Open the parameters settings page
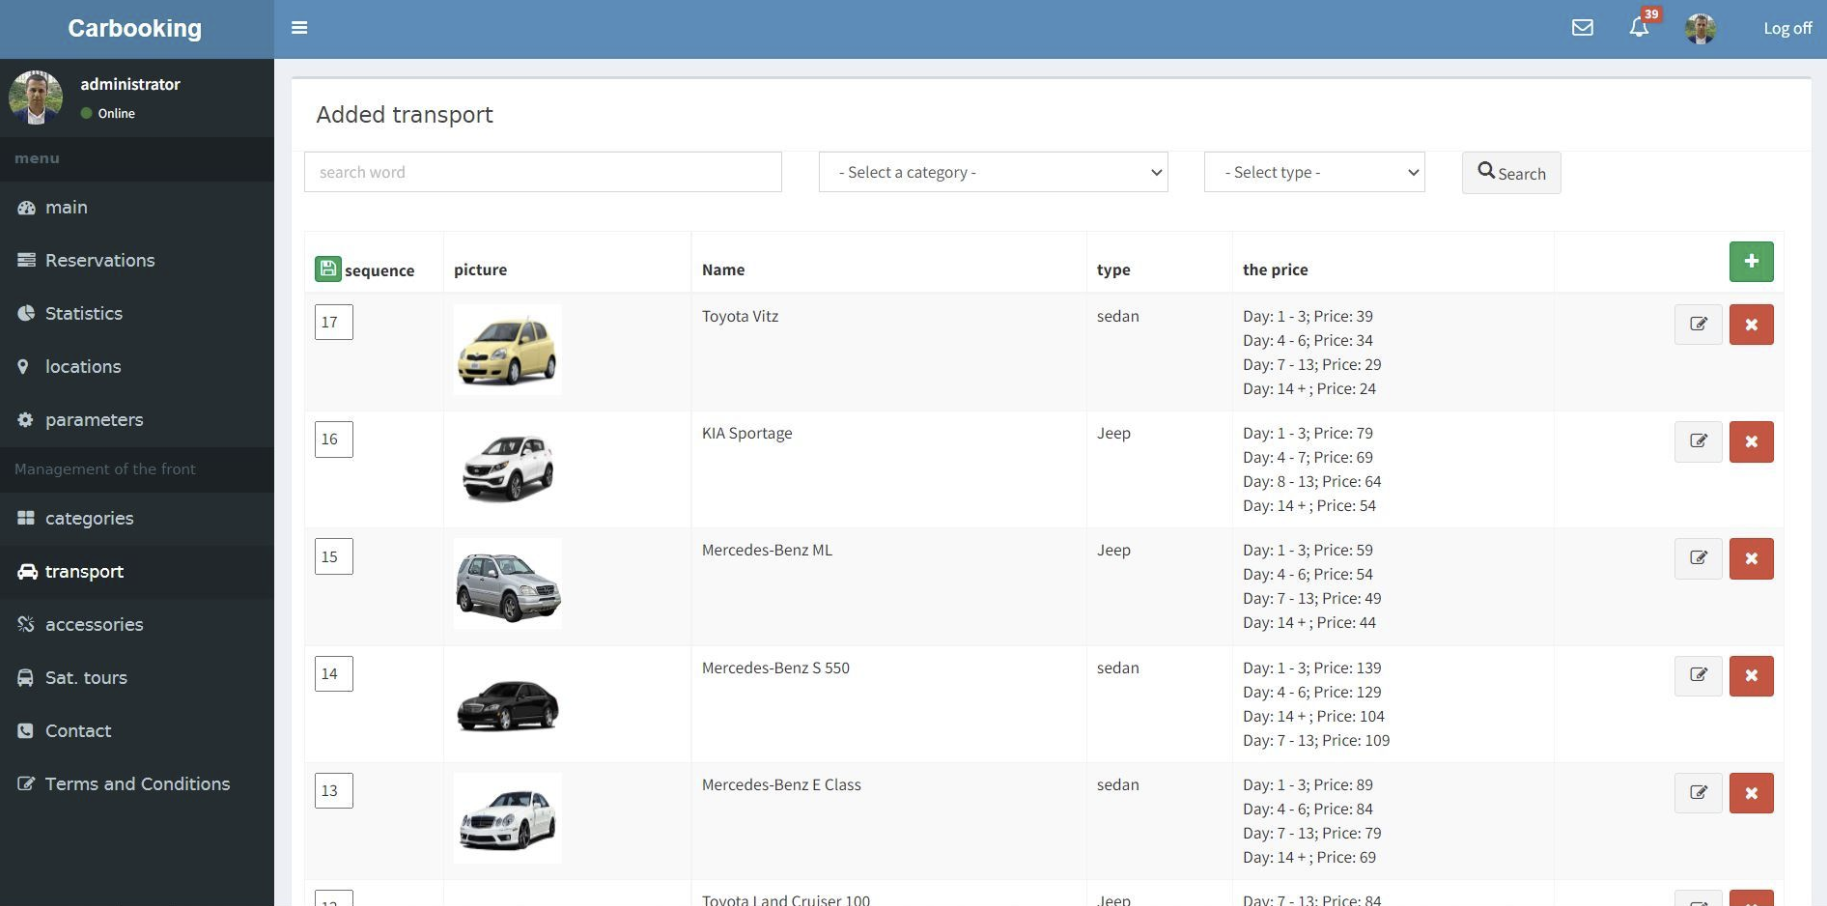This screenshot has width=1827, height=906. coord(93,419)
